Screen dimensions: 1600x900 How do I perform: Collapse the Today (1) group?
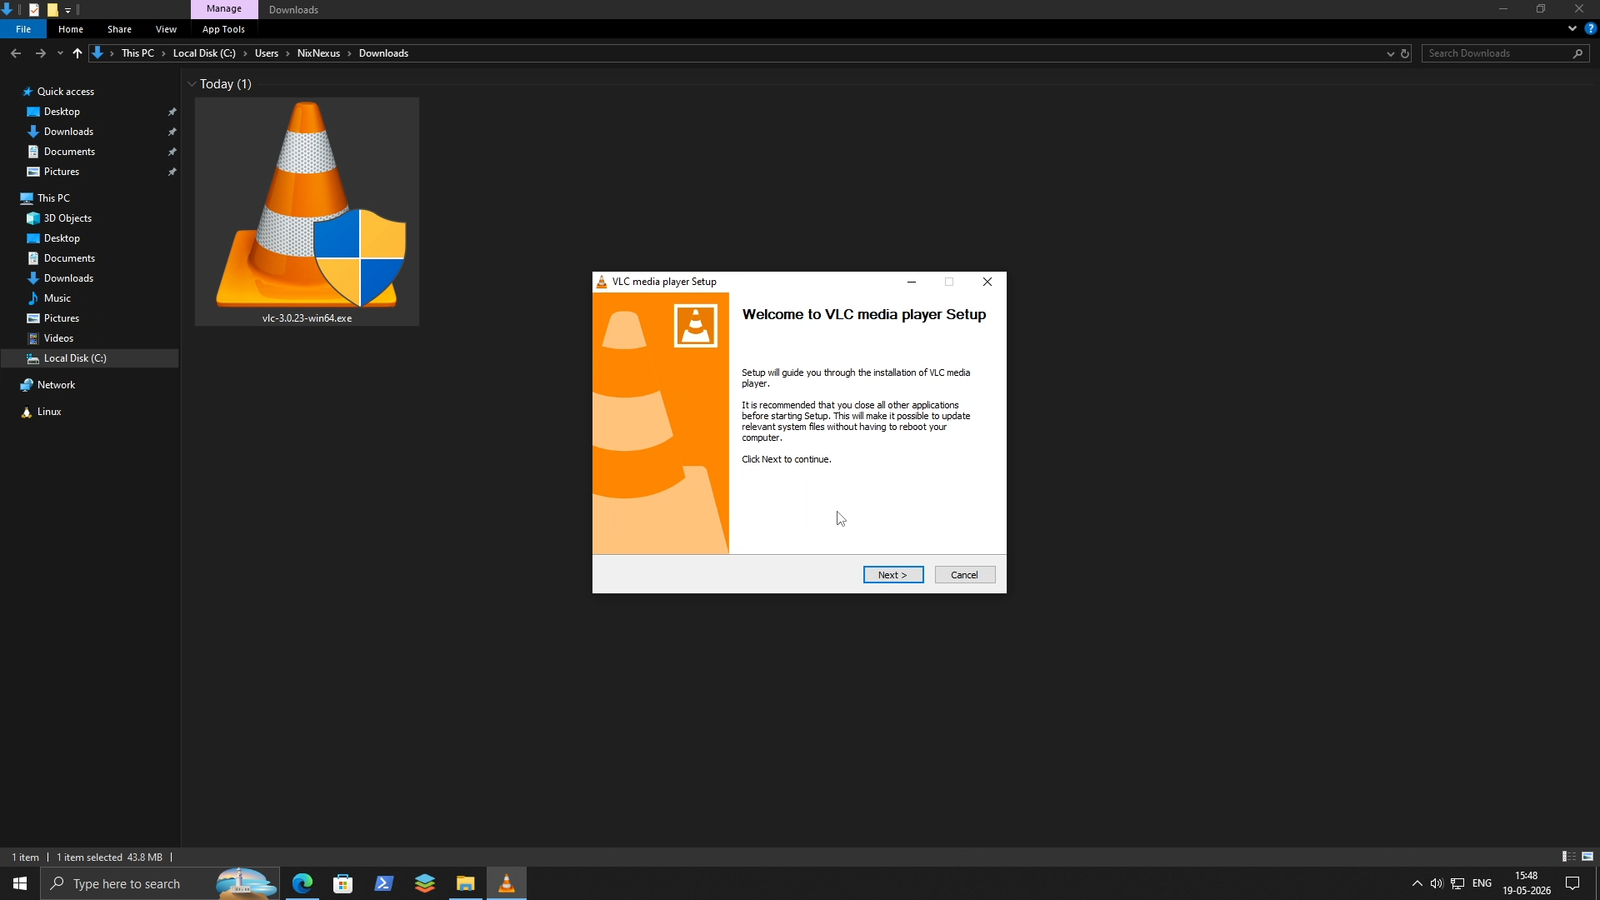click(191, 84)
